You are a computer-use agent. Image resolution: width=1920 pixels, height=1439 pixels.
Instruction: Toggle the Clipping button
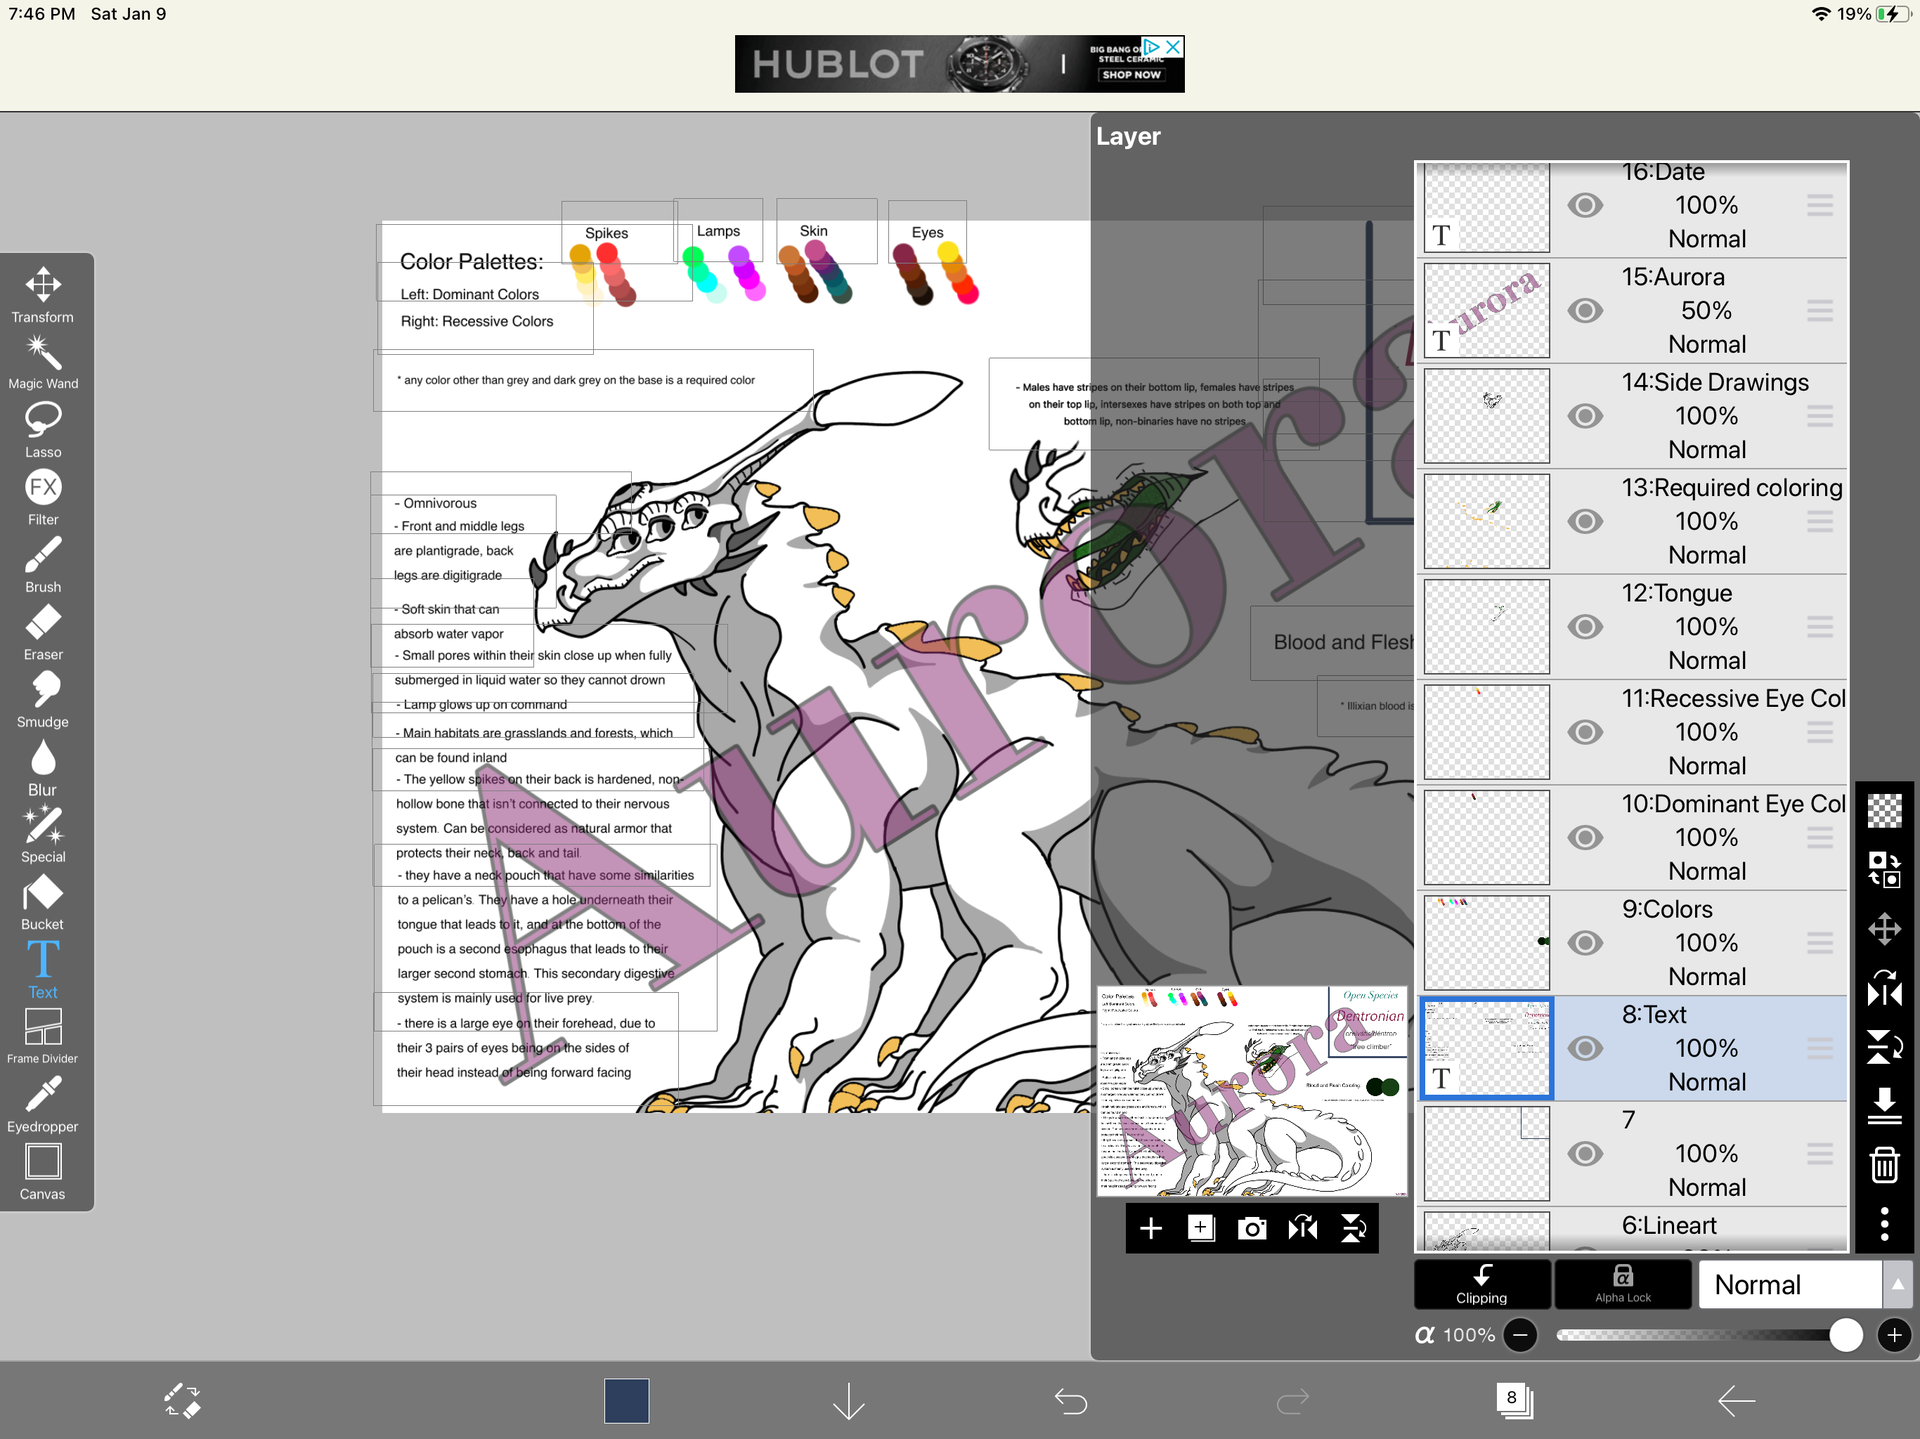point(1482,1285)
